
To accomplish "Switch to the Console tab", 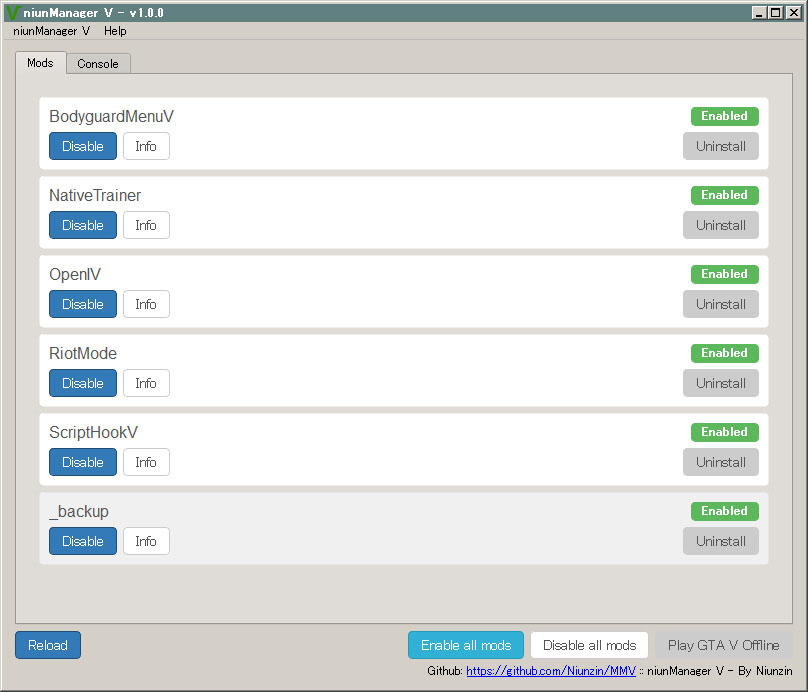I will tap(98, 64).
